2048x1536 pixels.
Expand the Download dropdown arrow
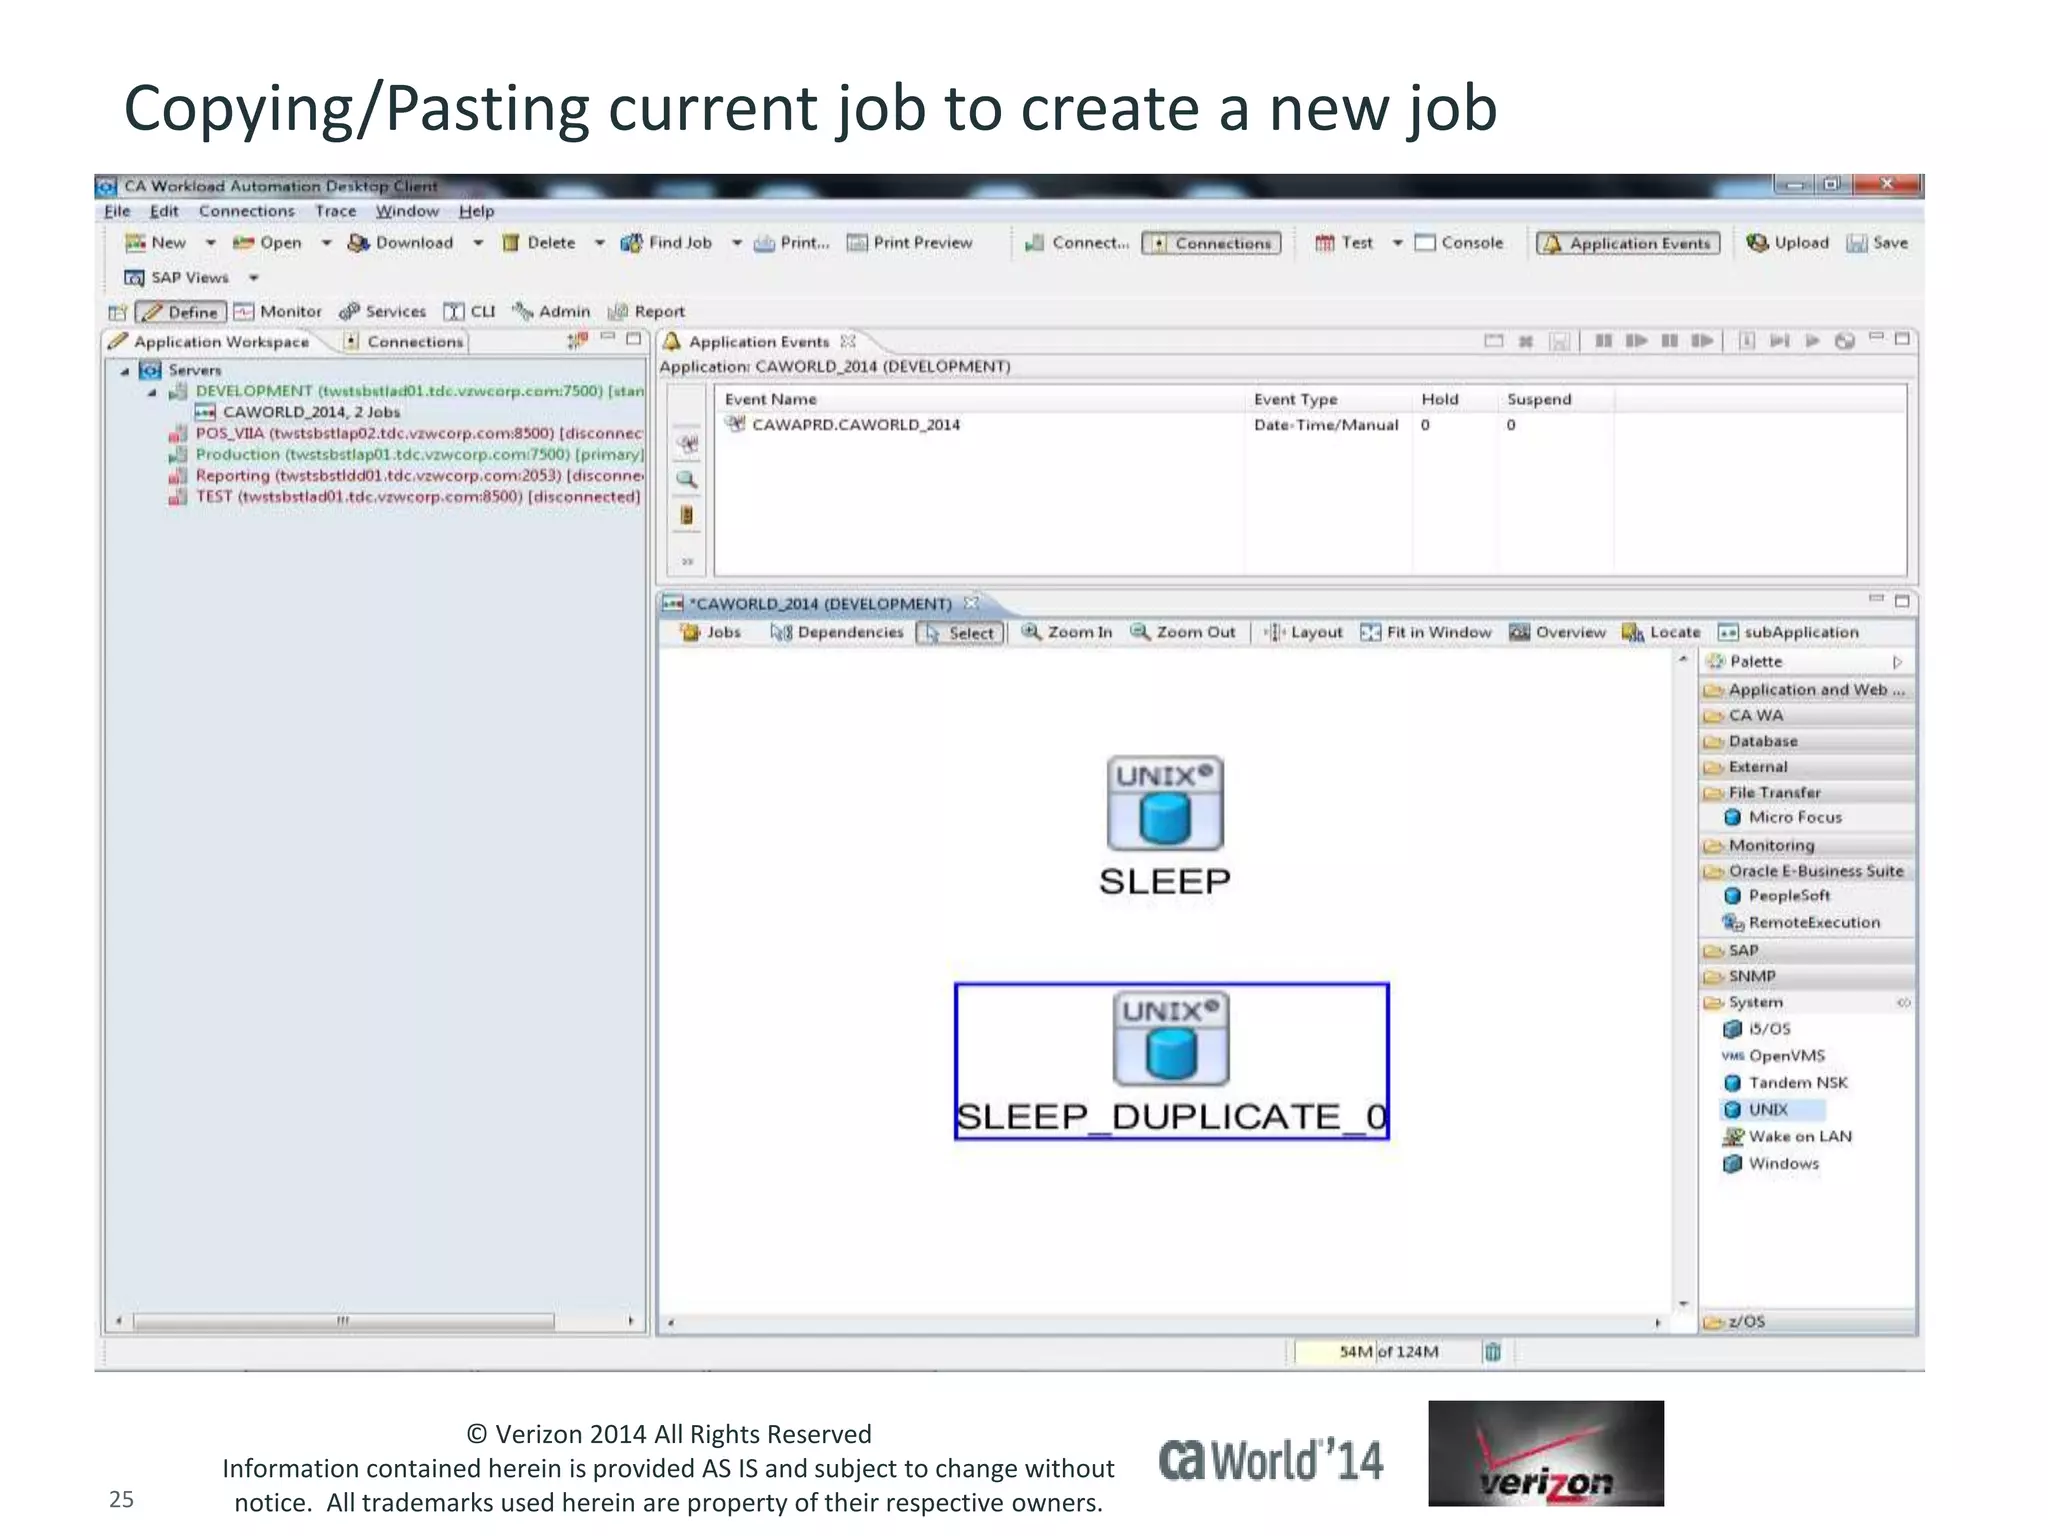click(478, 243)
